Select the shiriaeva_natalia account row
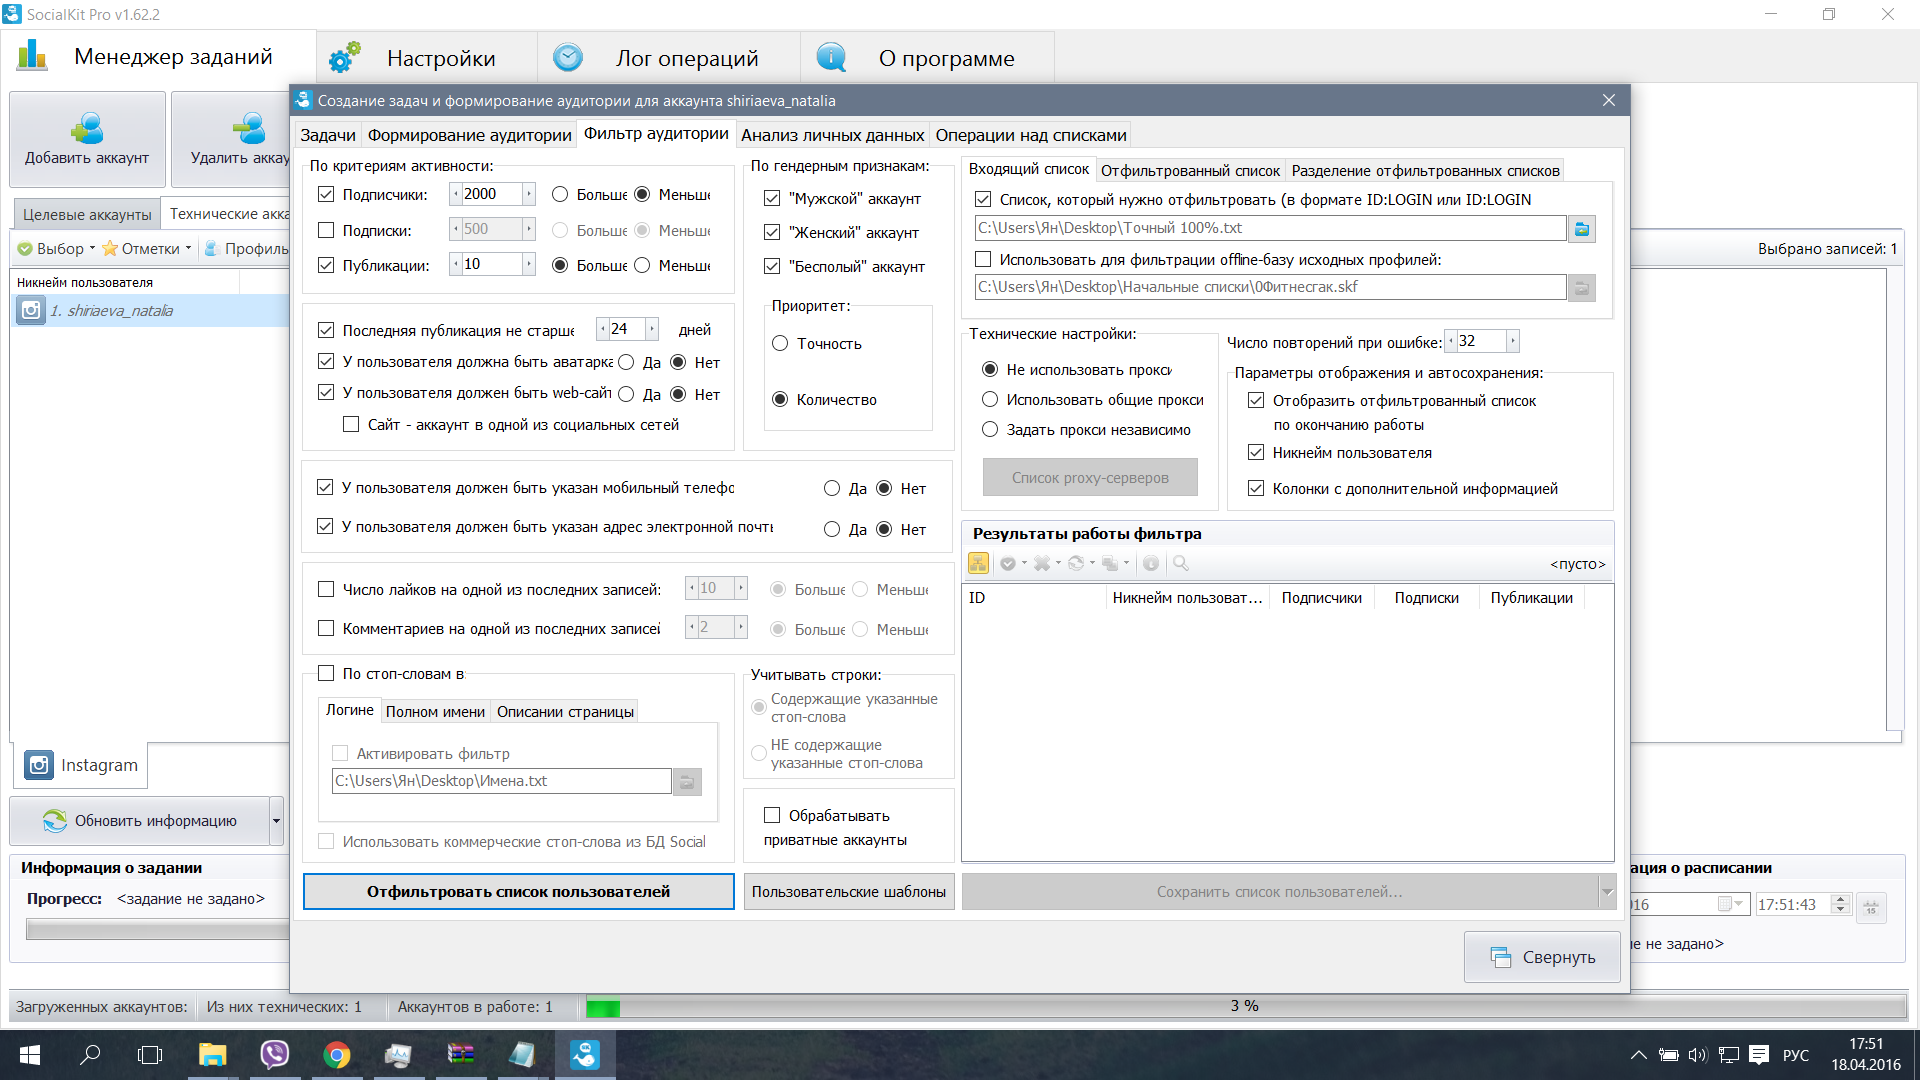1920x1080 pixels. point(150,311)
